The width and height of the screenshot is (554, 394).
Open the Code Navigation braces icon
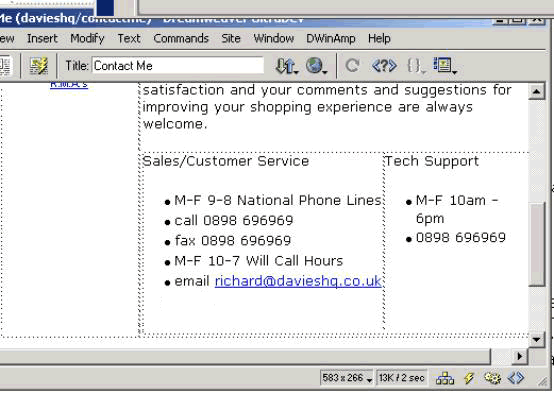[x=416, y=66]
